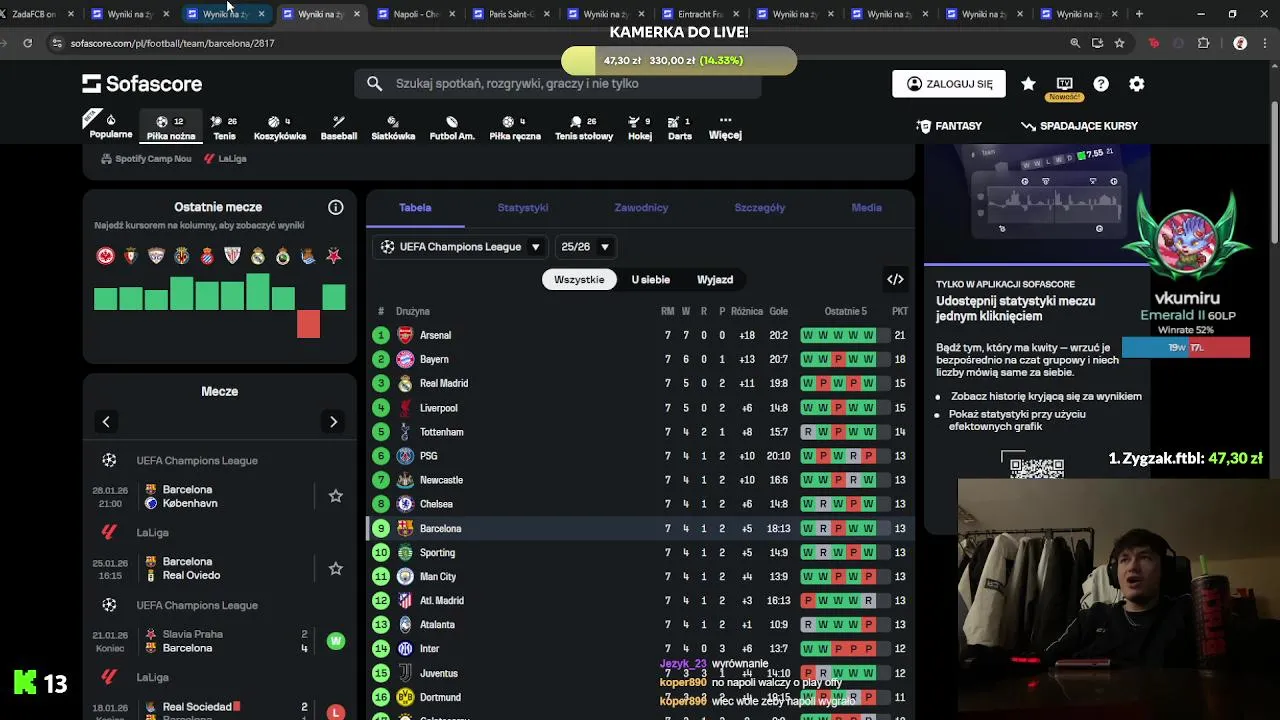Select Hokej sport category

tap(640, 128)
